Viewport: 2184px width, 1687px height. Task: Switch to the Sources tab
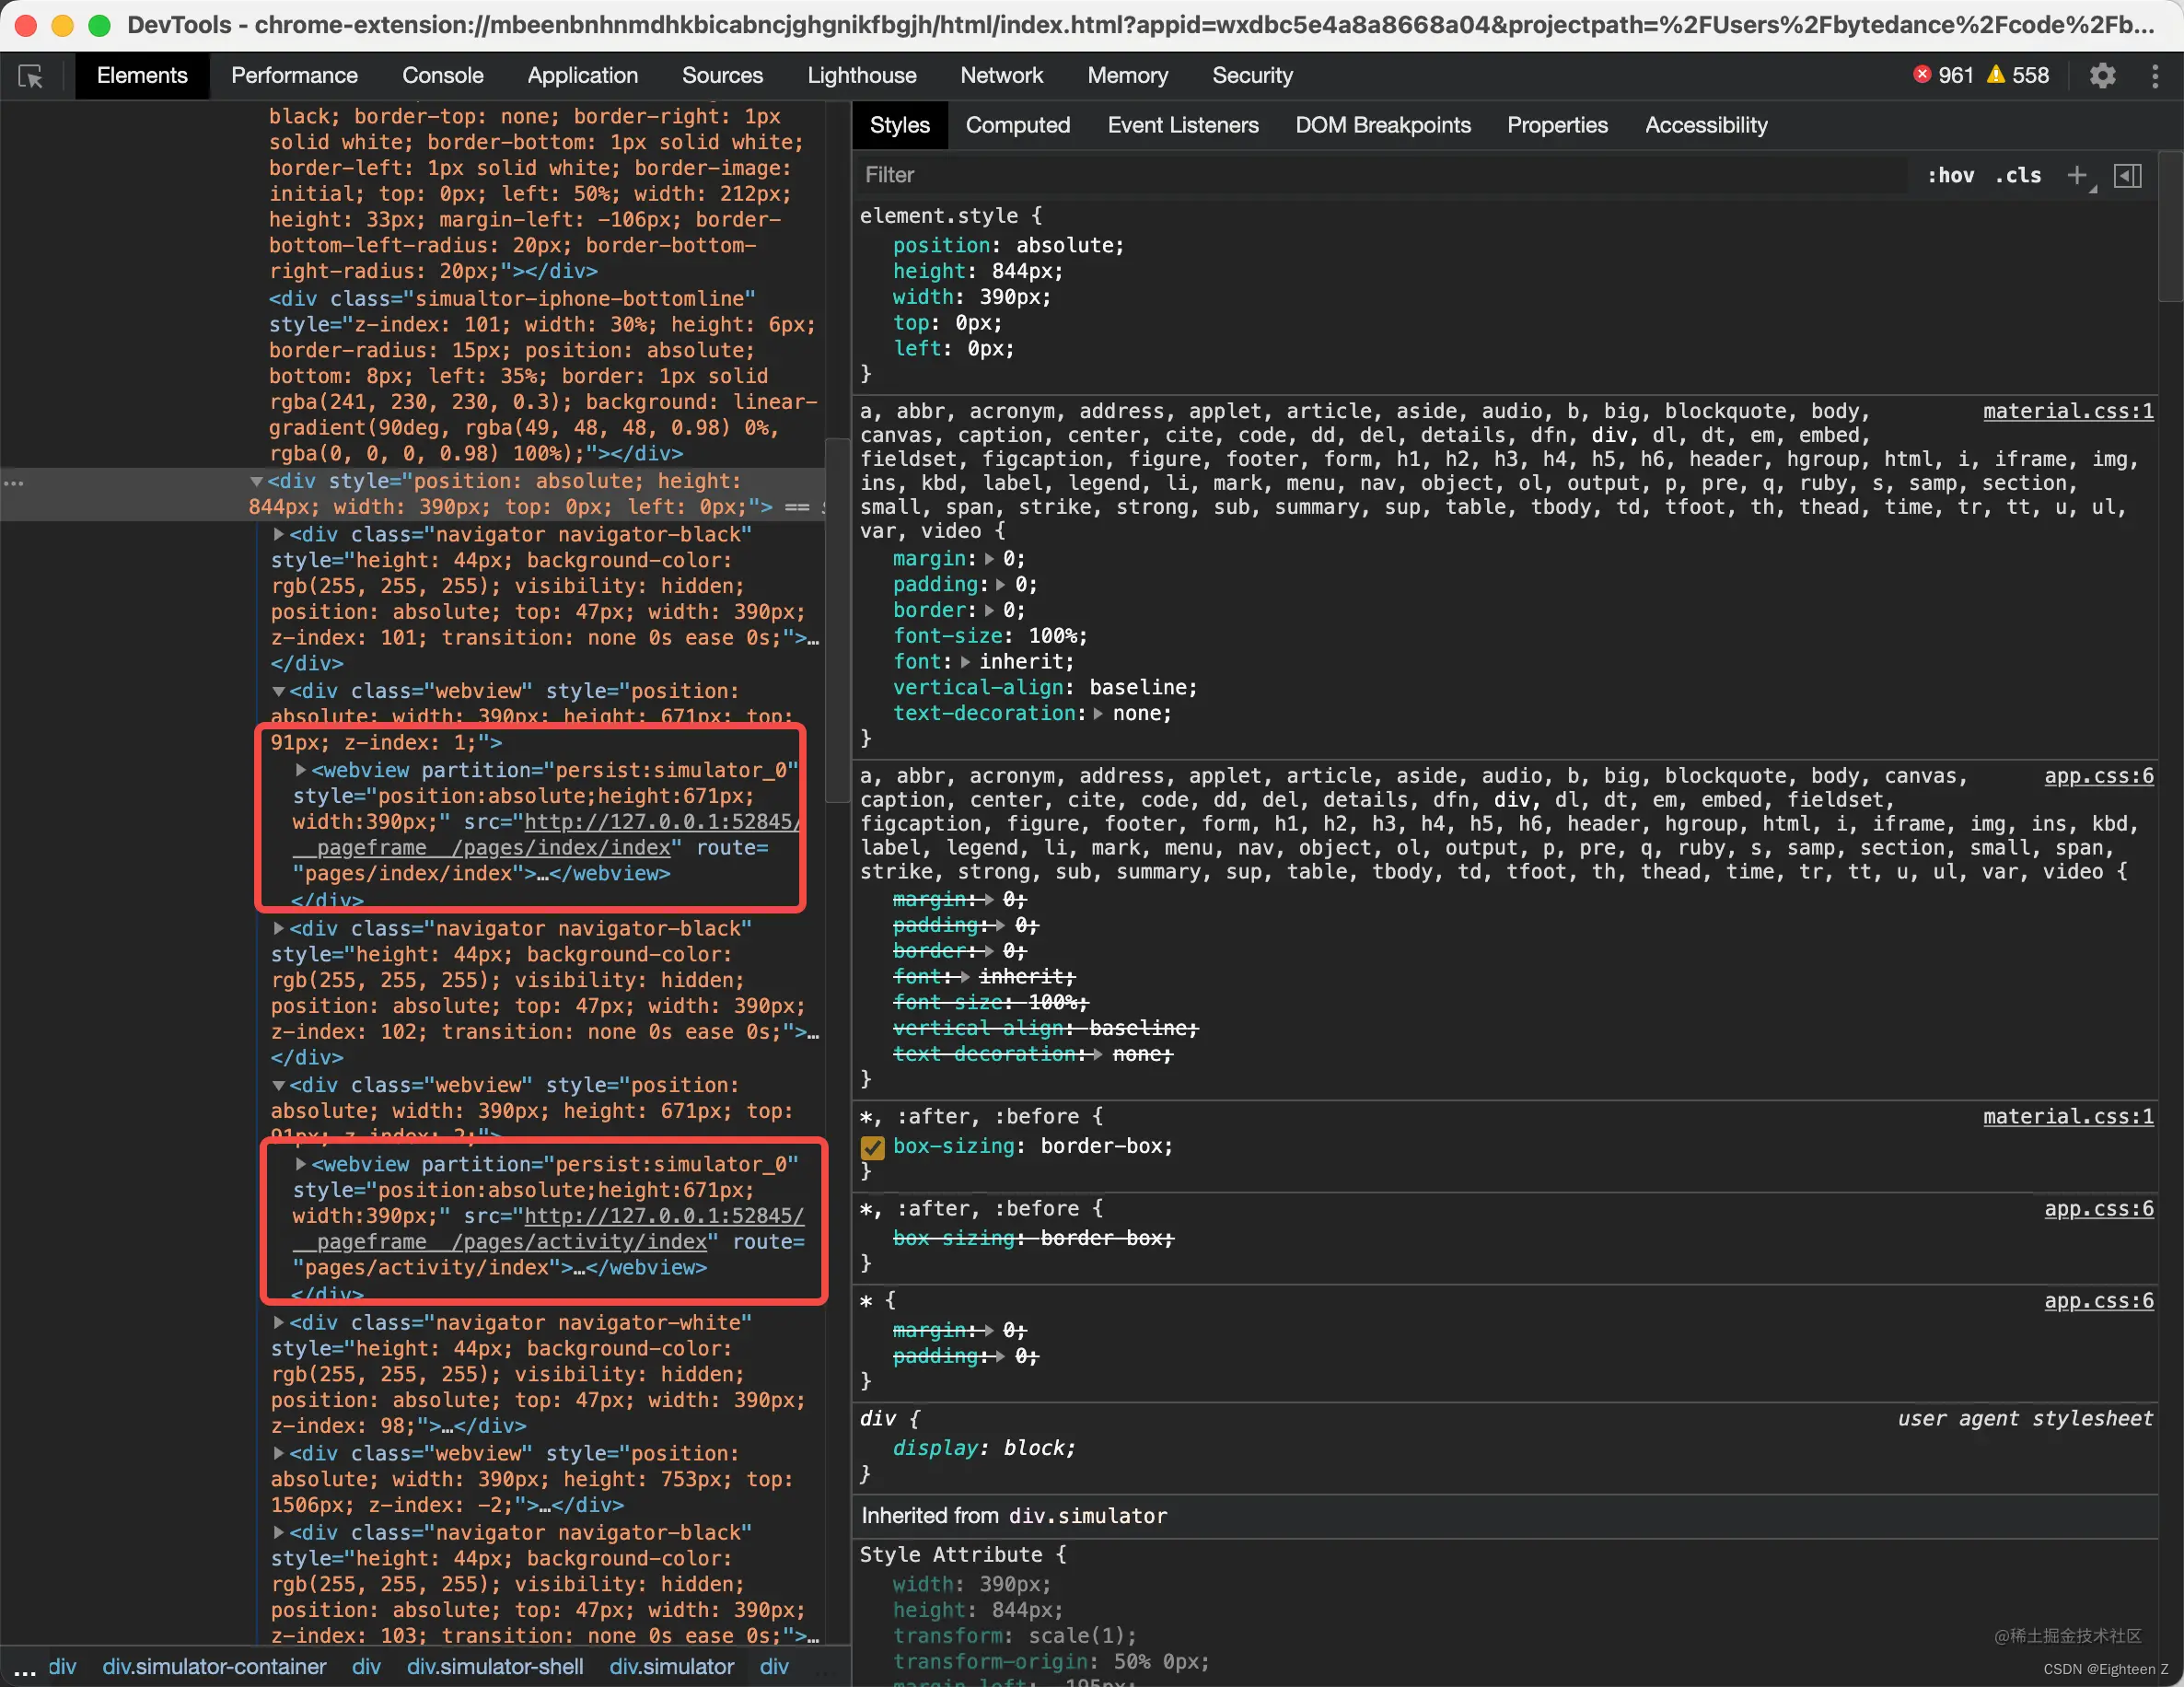click(x=722, y=76)
